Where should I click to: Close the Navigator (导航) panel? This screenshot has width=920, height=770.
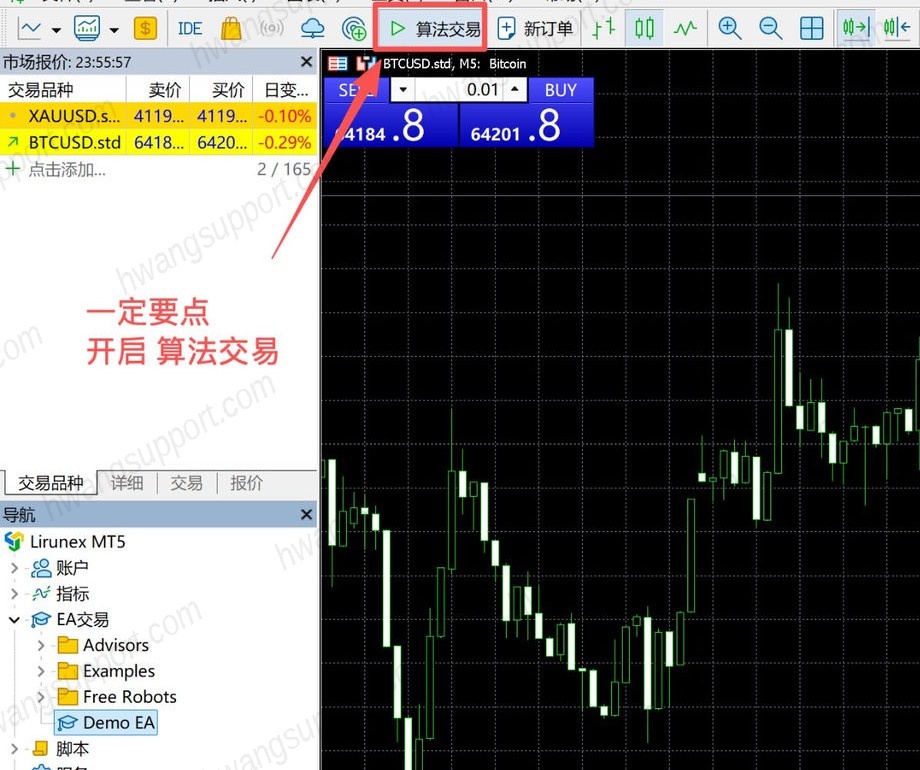point(306,515)
